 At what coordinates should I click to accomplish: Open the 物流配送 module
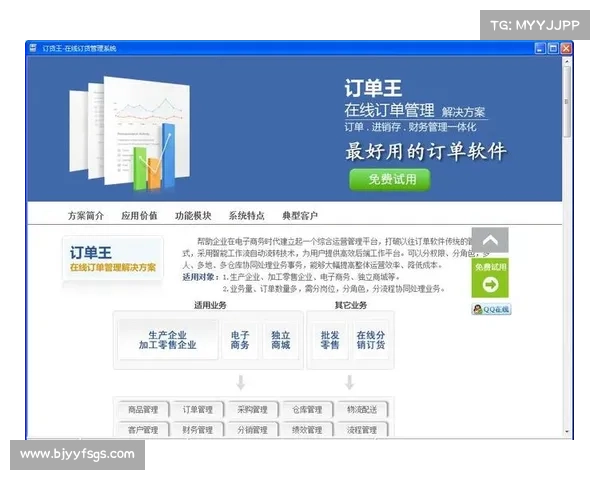click(362, 410)
